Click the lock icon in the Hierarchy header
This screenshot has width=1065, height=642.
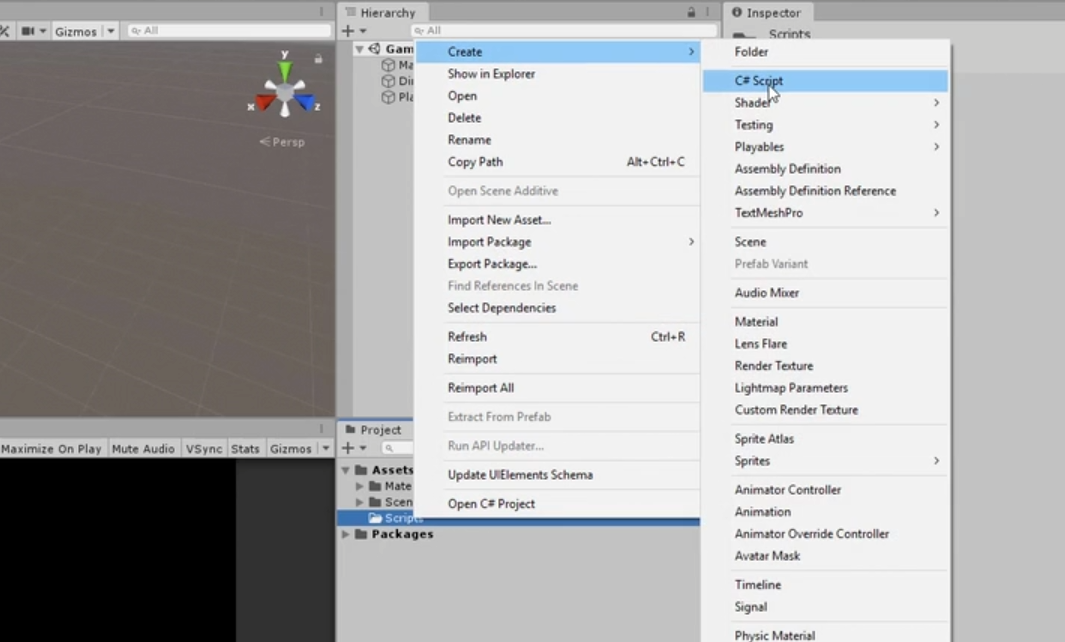point(691,11)
